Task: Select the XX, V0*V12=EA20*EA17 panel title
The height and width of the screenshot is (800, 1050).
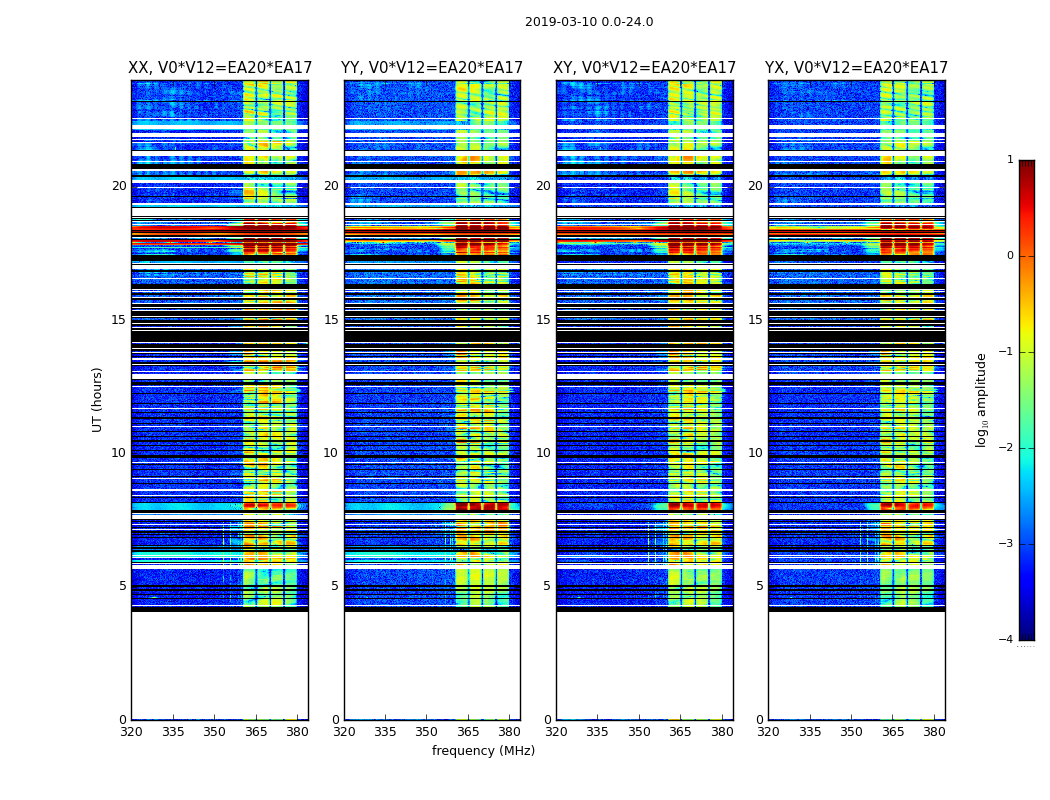Action: tap(220, 68)
